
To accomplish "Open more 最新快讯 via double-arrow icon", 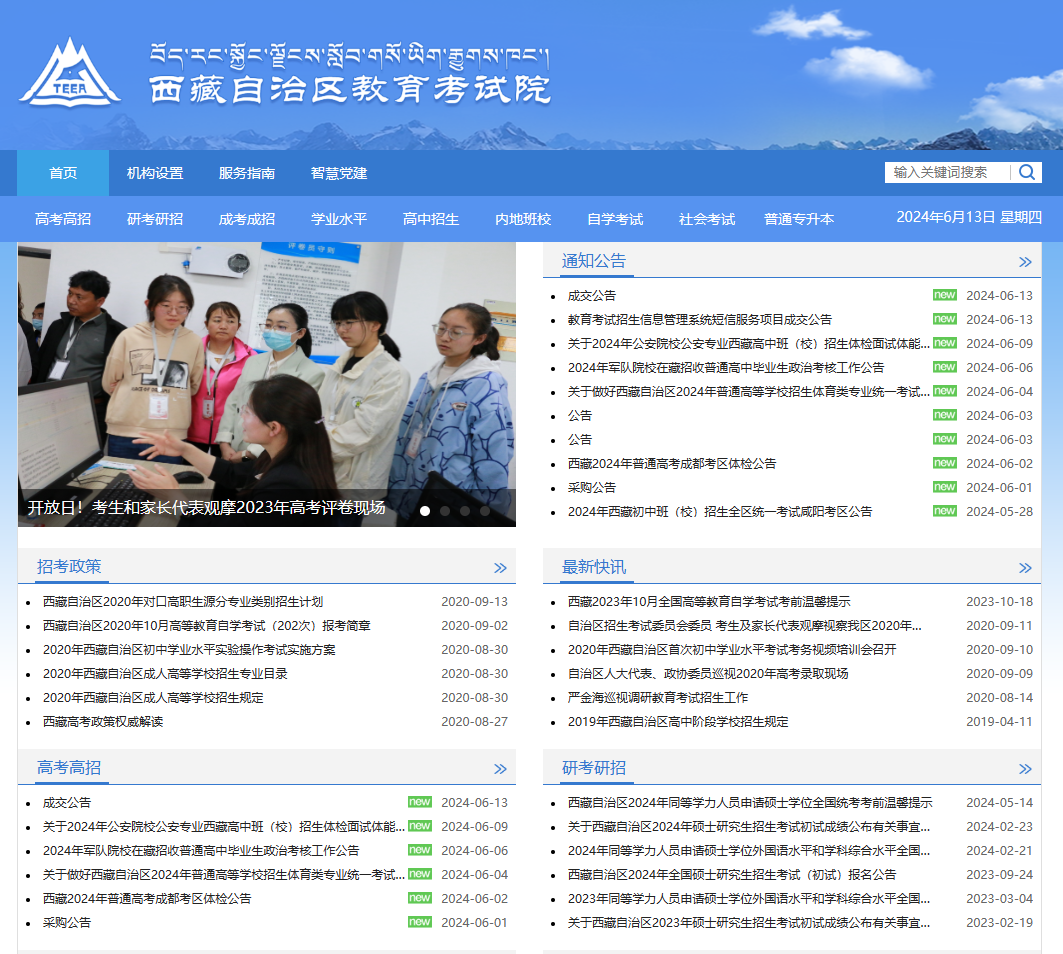I will 1025,568.
